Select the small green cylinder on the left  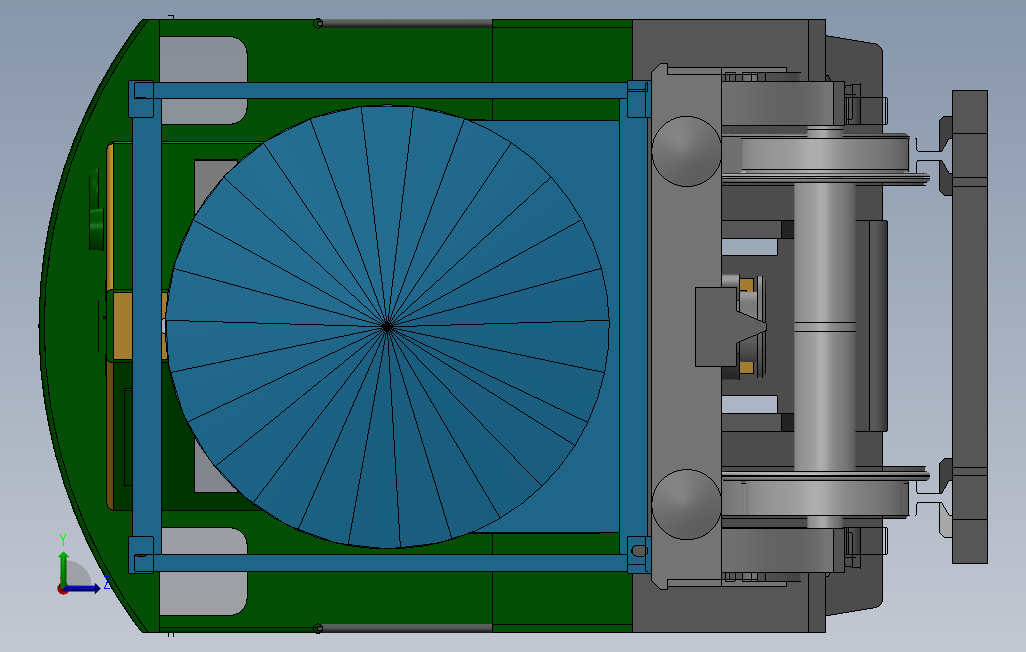click(x=96, y=229)
